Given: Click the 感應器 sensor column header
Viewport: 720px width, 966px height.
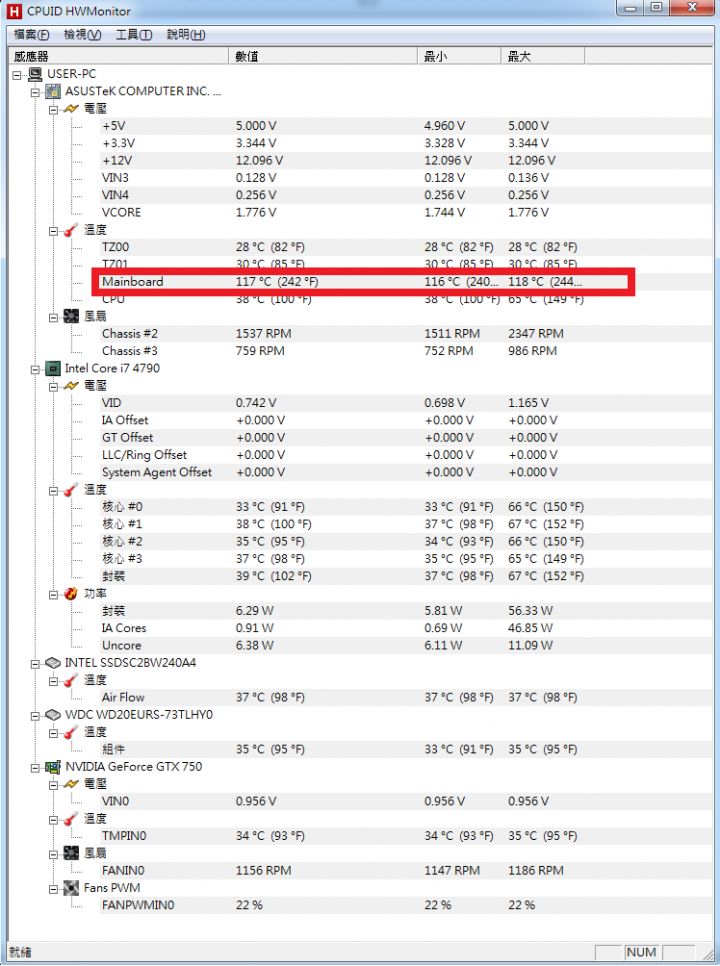Looking at the screenshot, I should pos(118,56).
